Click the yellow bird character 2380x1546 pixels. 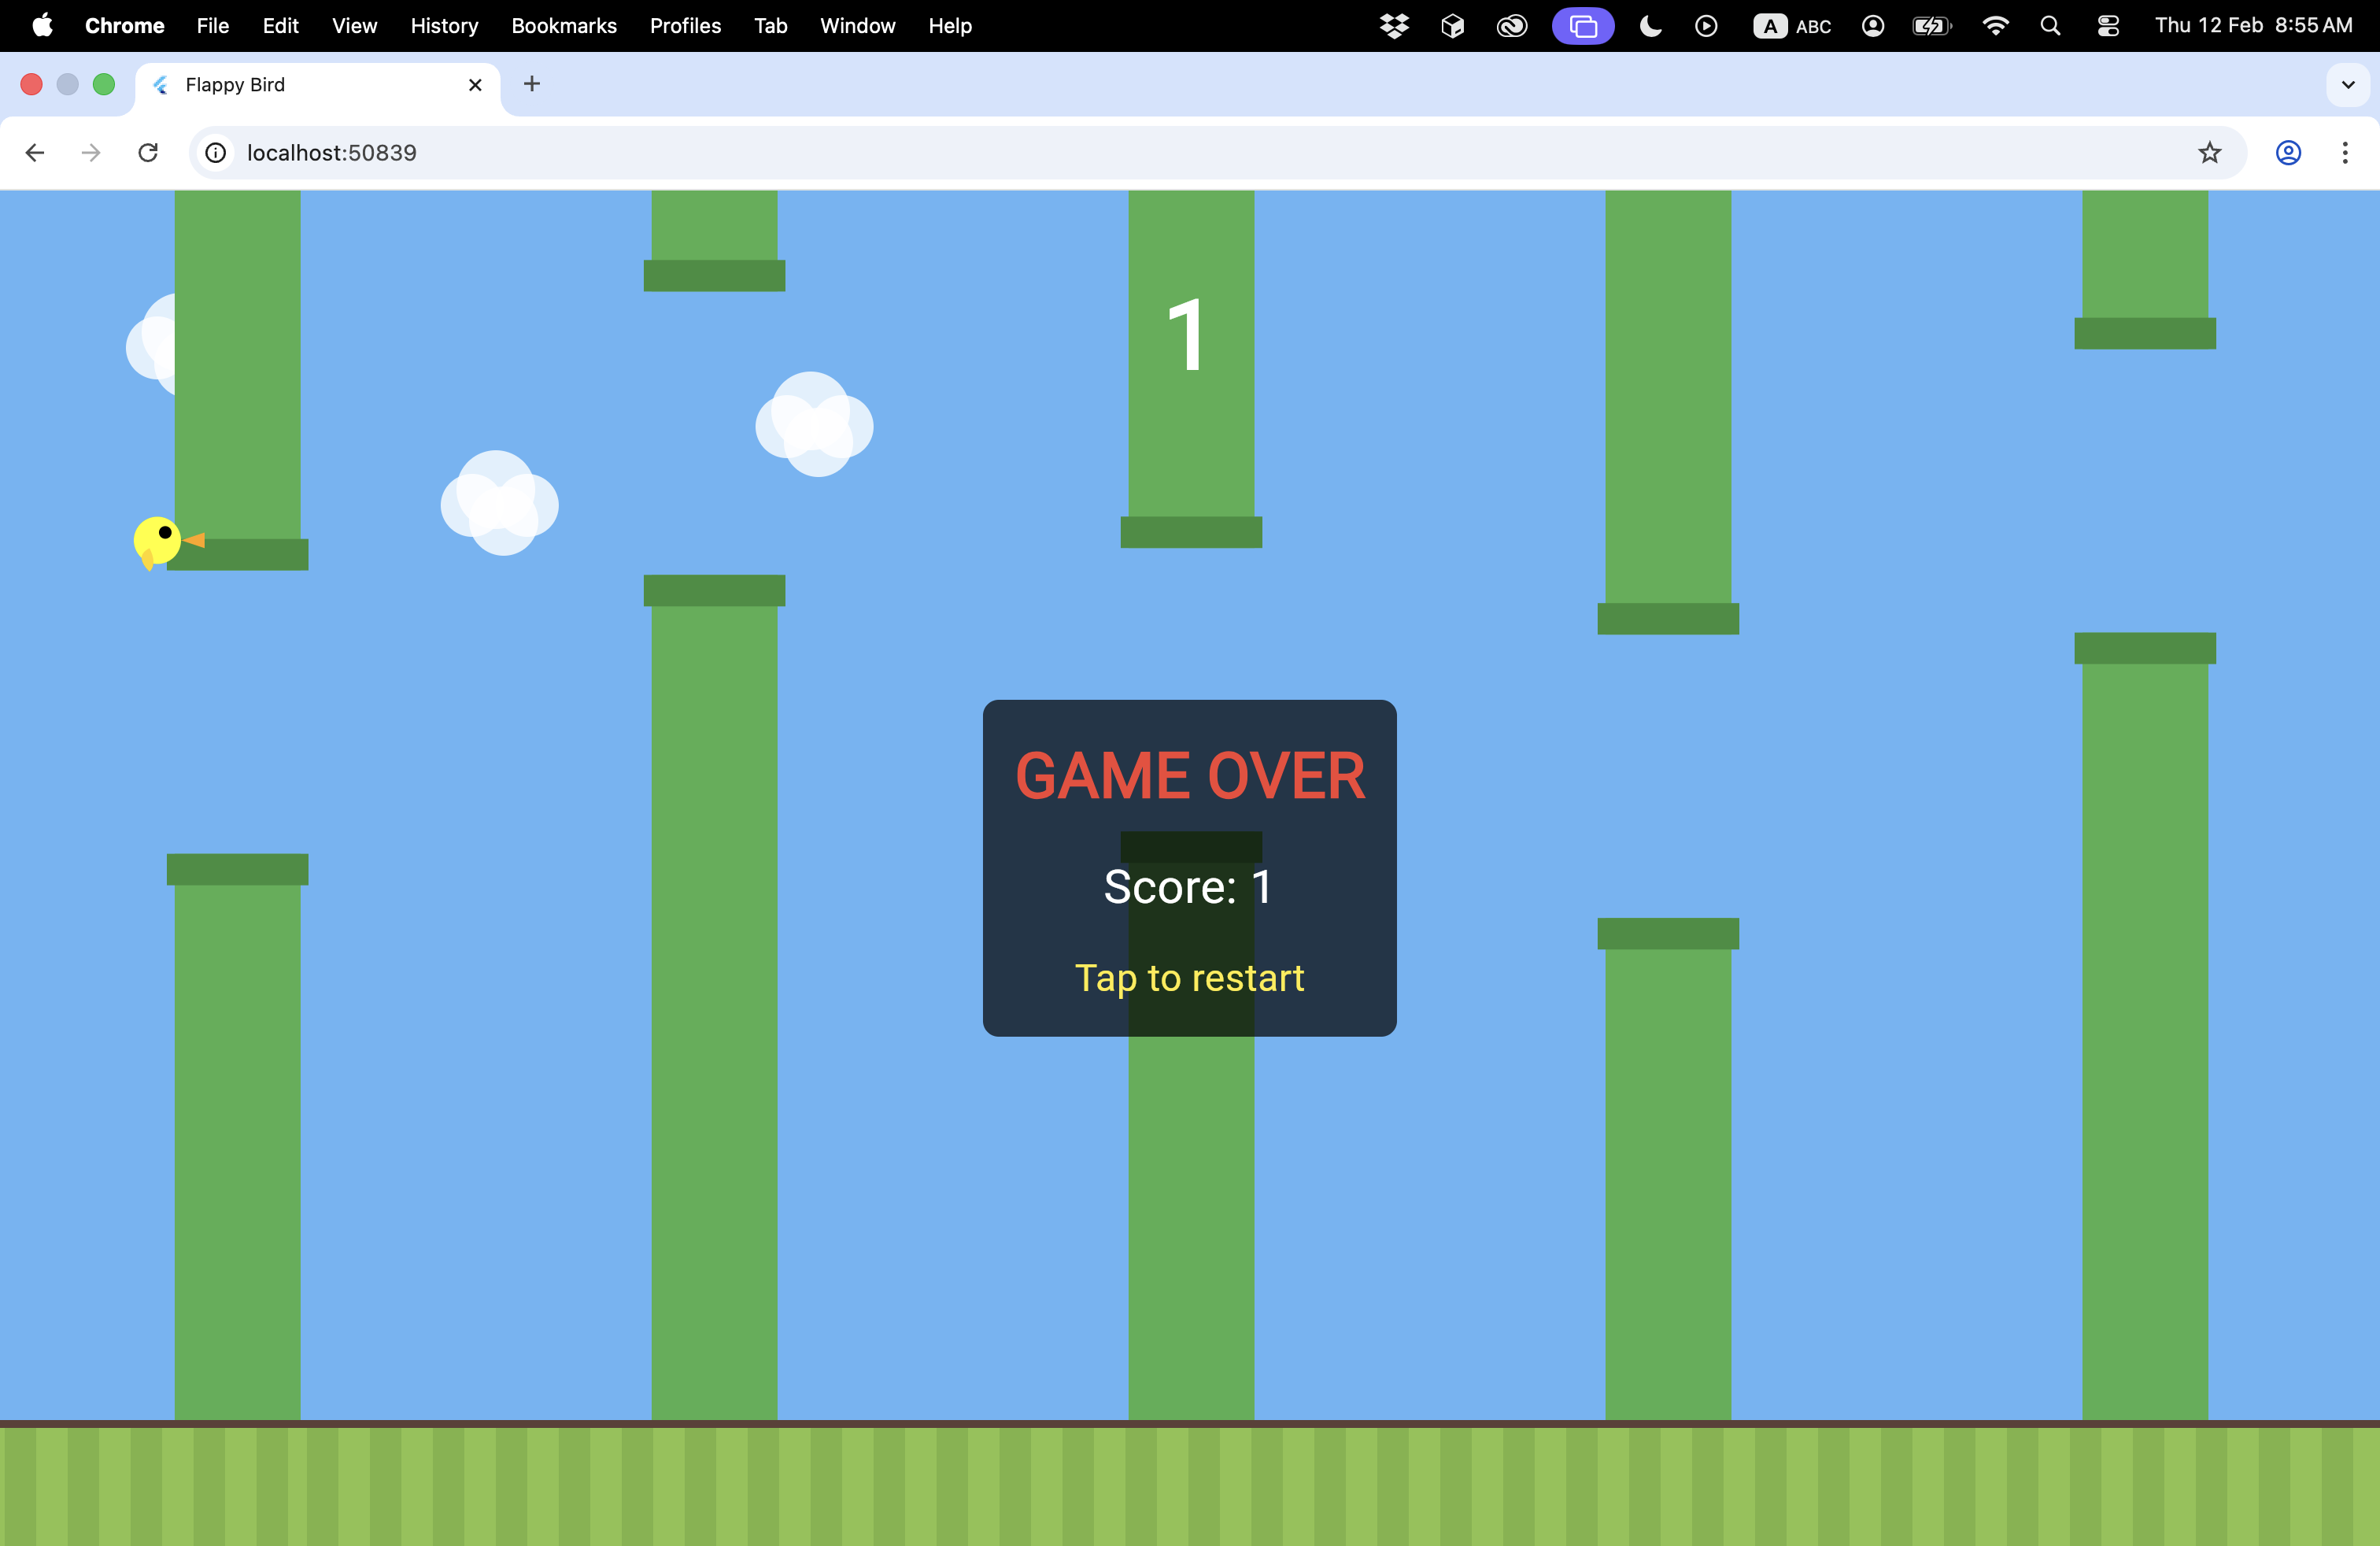pos(158,541)
